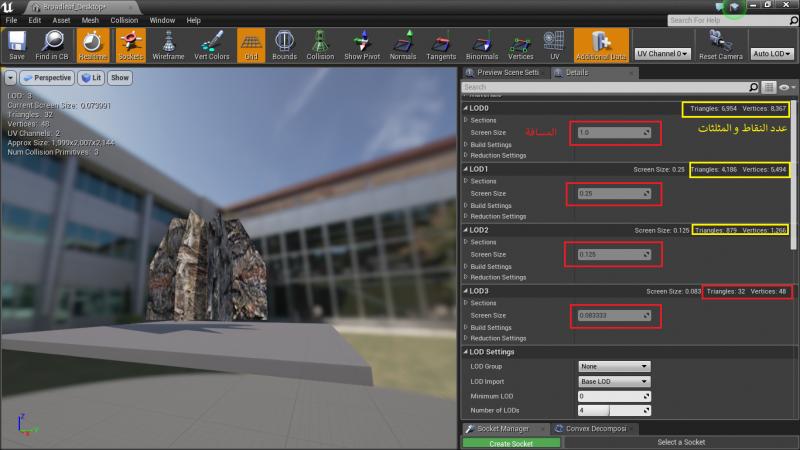Expand Build Settings under LOD0
Viewport: 800px width, 450px height.
point(466,145)
